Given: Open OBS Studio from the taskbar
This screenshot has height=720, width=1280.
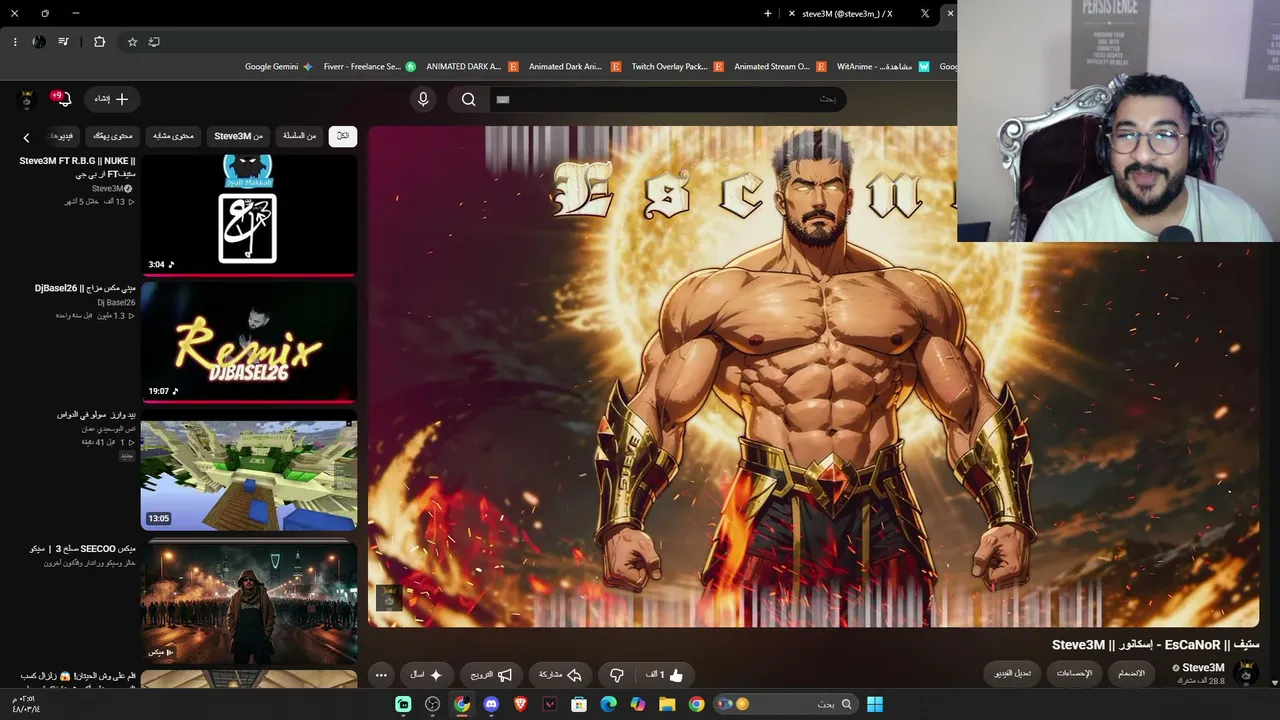Looking at the screenshot, I should pyautogui.click(x=432, y=704).
